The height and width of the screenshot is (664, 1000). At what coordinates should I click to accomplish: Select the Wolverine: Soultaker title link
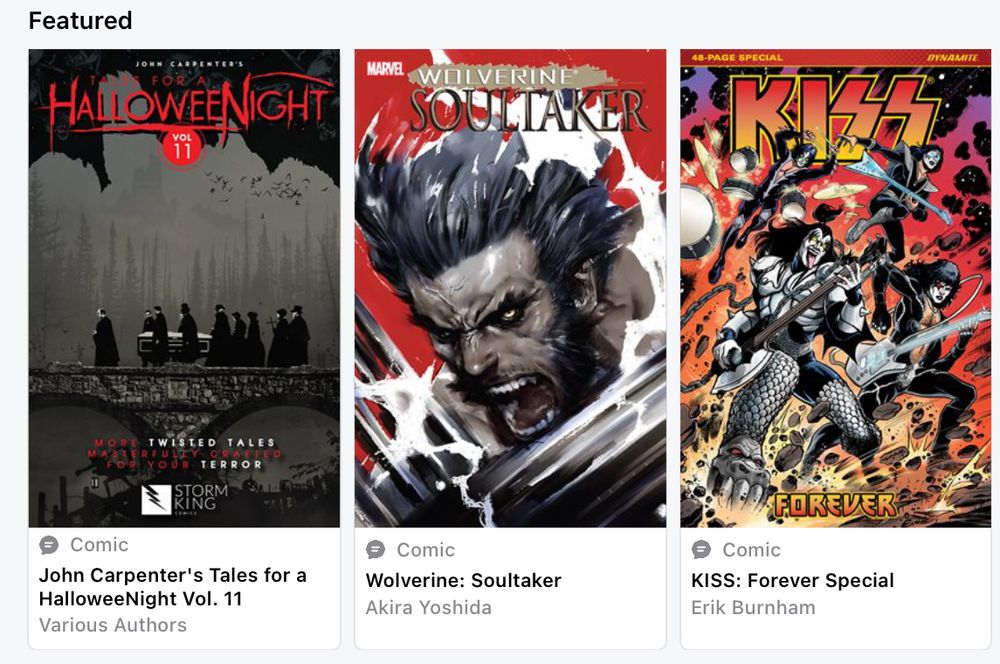(464, 580)
